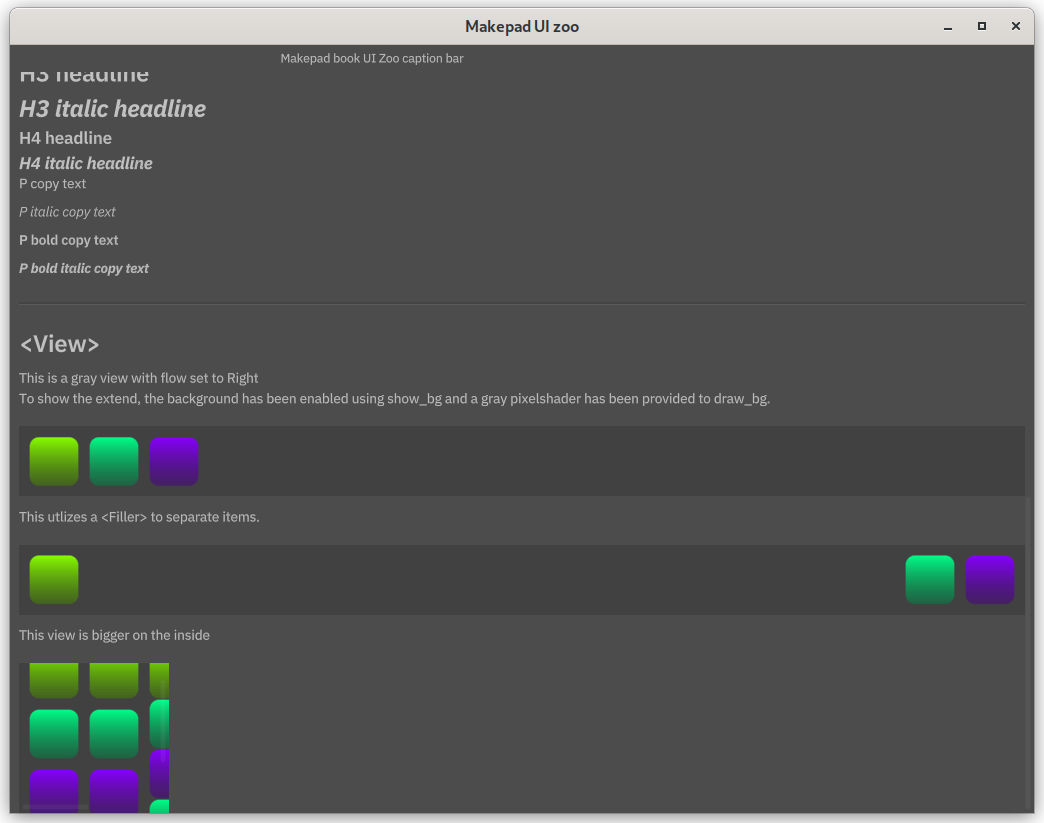The height and width of the screenshot is (823, 1044).
Task: Click first-column purple square in the scrollable view
Action: (54, 790)
